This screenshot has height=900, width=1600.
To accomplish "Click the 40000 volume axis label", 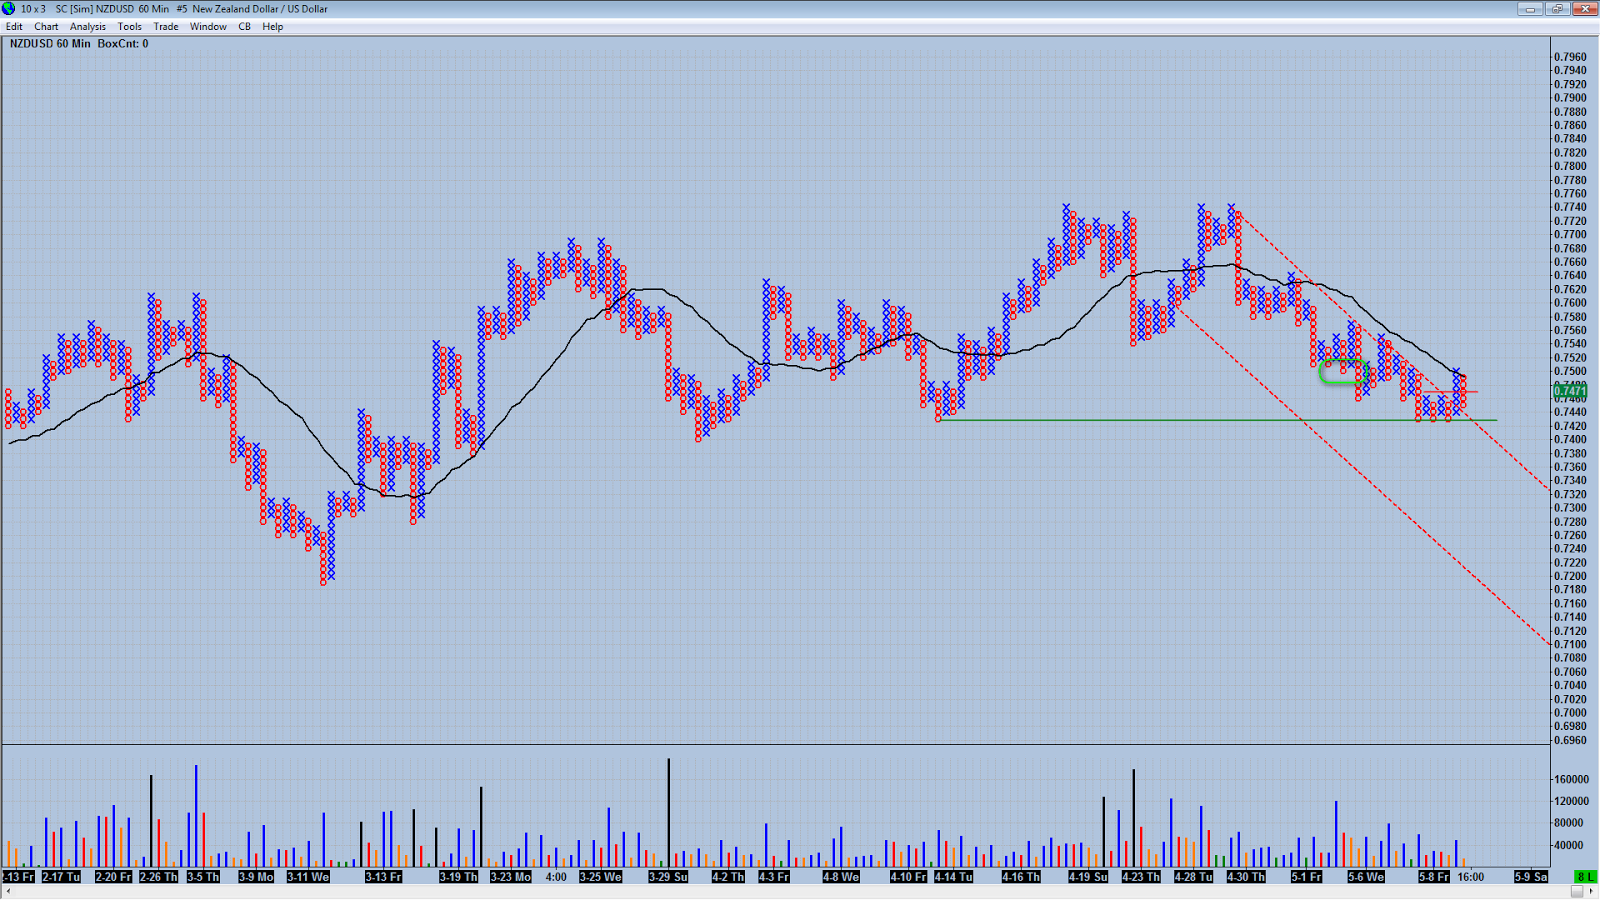I will [1568, 845].
